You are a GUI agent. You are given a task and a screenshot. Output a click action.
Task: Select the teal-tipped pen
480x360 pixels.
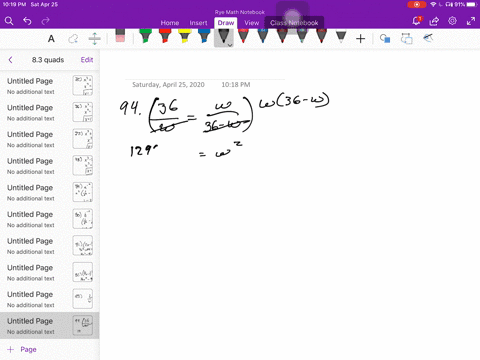pos(302,36)
